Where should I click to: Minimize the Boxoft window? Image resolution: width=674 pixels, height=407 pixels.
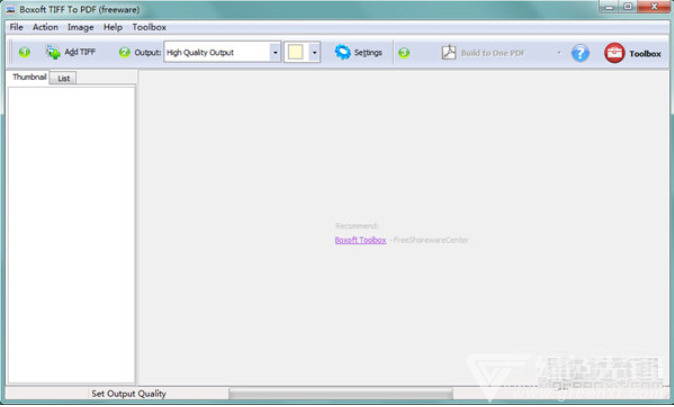click(609, 6)
